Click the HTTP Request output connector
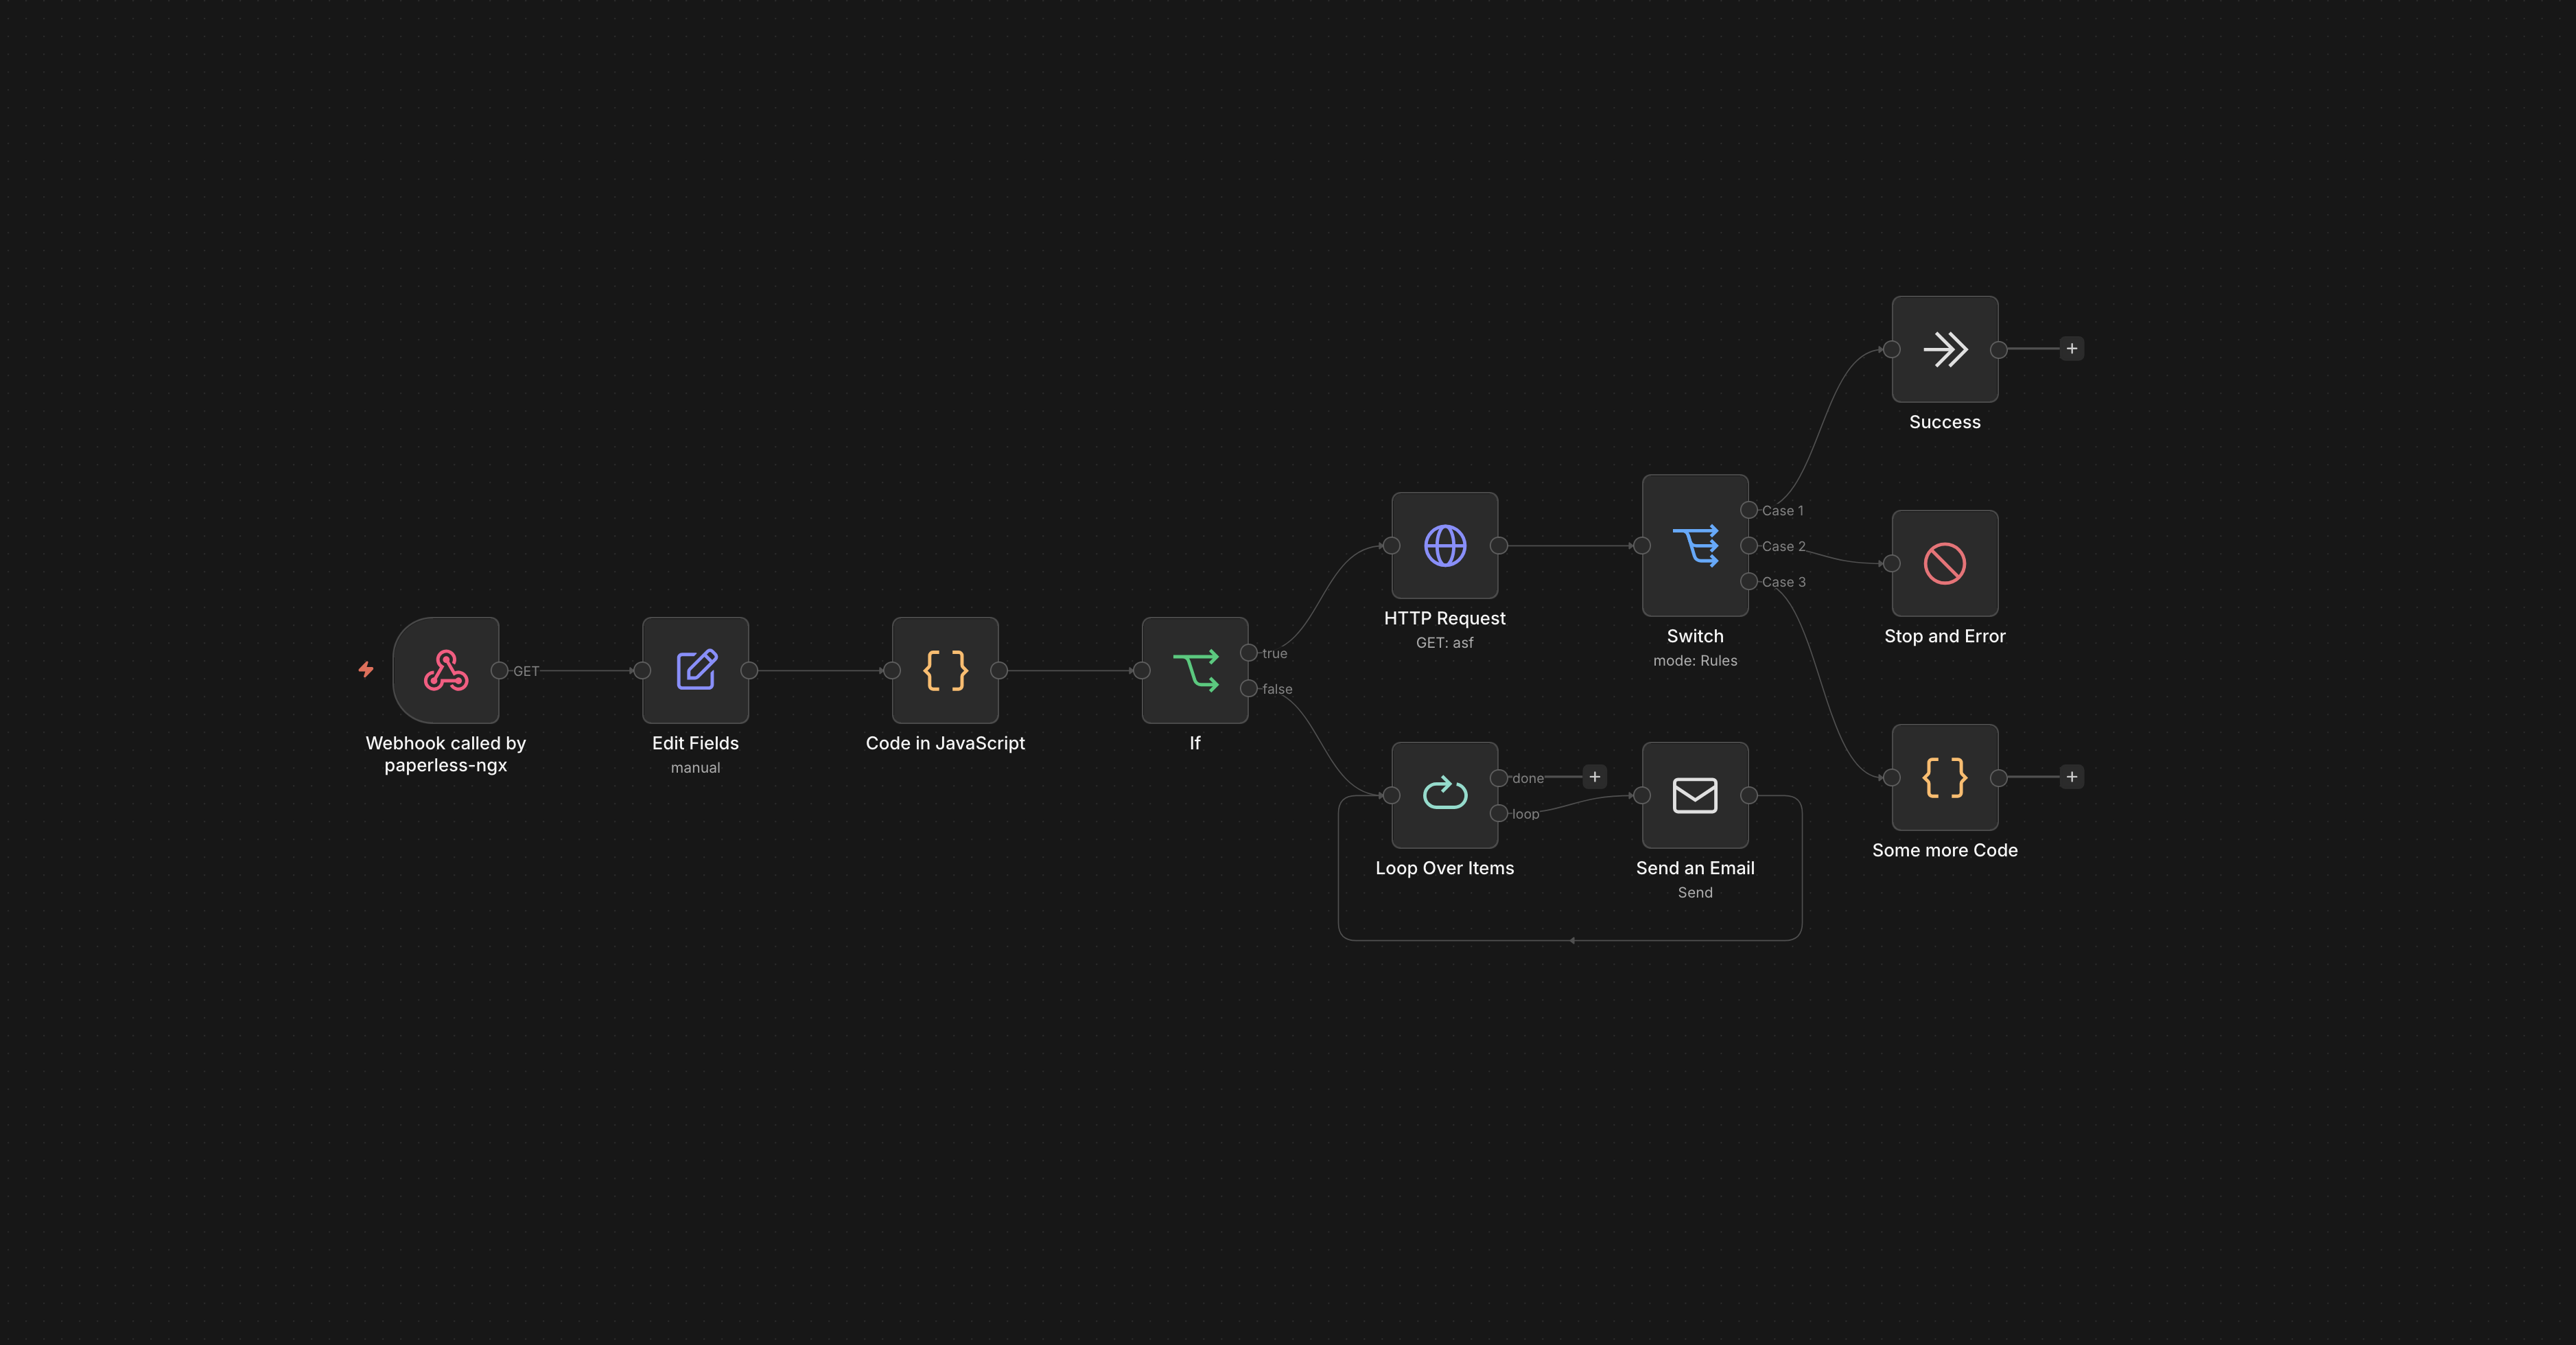Screen dimensions: 2576x1345 1499,545
